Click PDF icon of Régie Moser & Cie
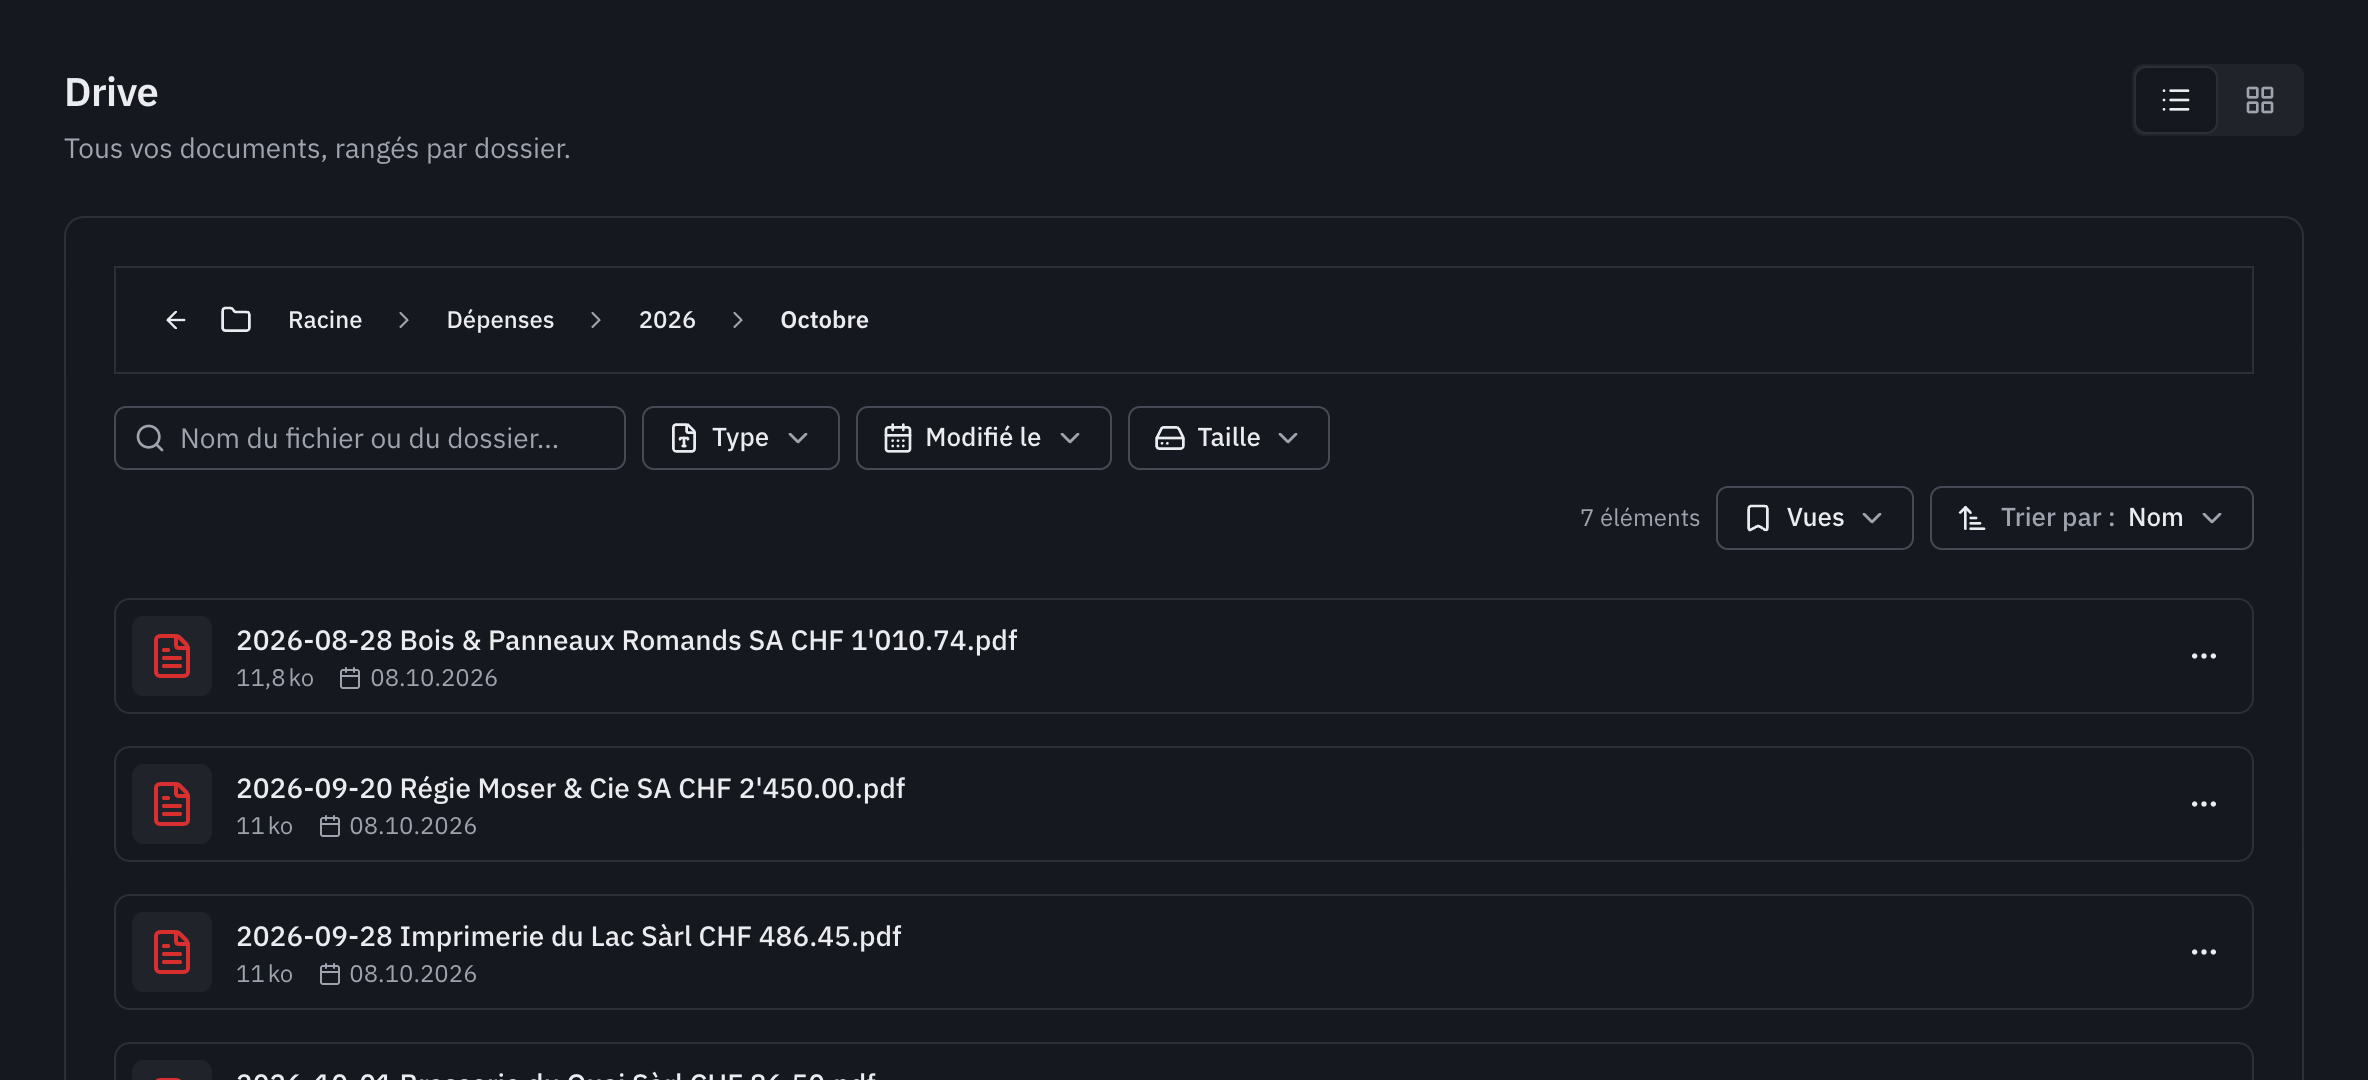Image resolution: width=2368 pixels, height=1080 pixels. coord(172,804)
